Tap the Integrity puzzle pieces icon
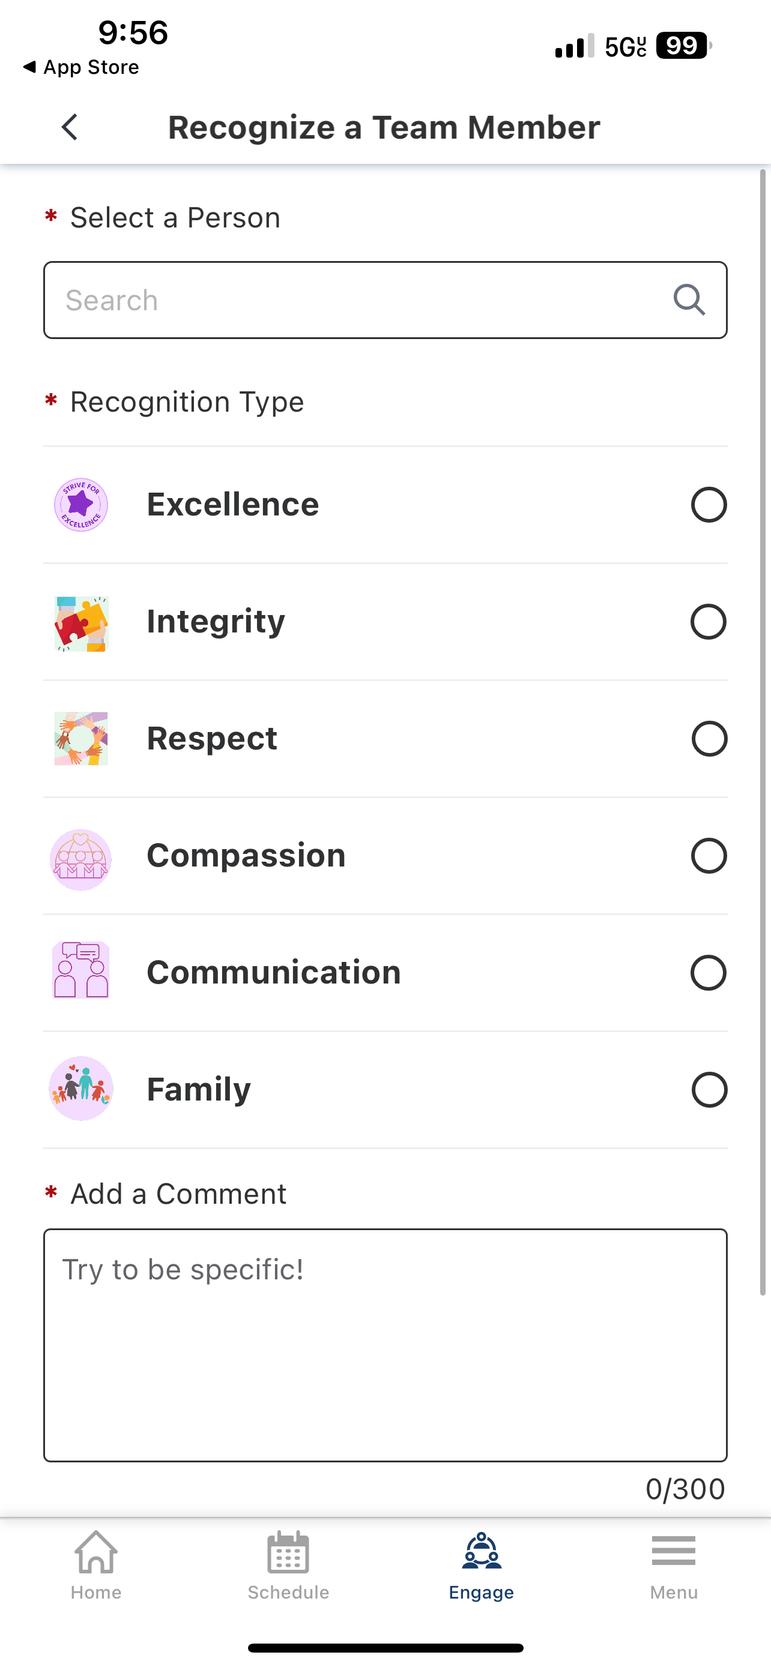This screenshot has height=1667, width=771. point(81,622)
